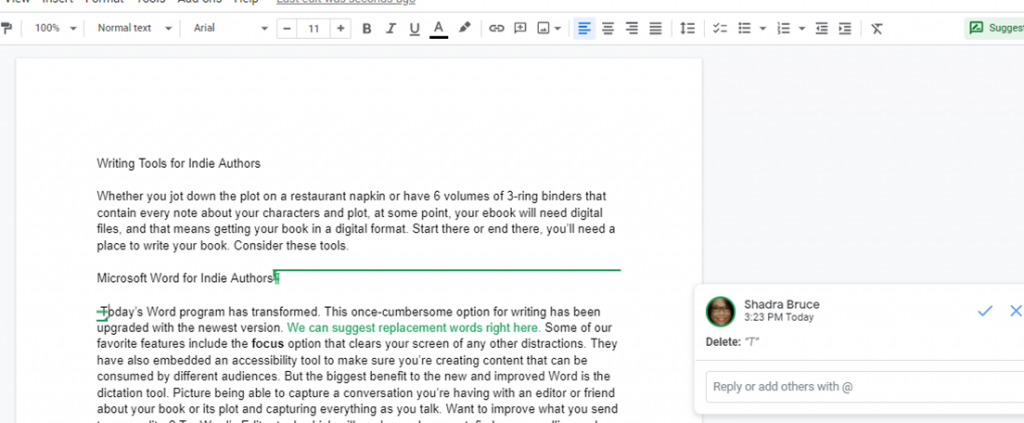Screen dimensions: 1024x423
Task: Expand the bulleted list options arrow
Action: pyautogui.click(x=763, y=28)
